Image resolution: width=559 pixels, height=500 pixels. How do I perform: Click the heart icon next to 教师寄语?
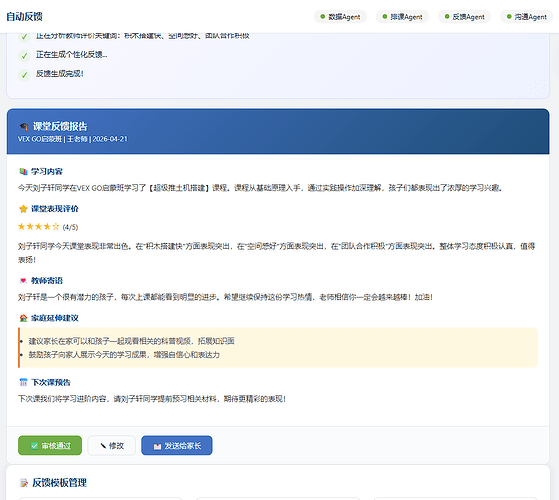tap(23, 281)
